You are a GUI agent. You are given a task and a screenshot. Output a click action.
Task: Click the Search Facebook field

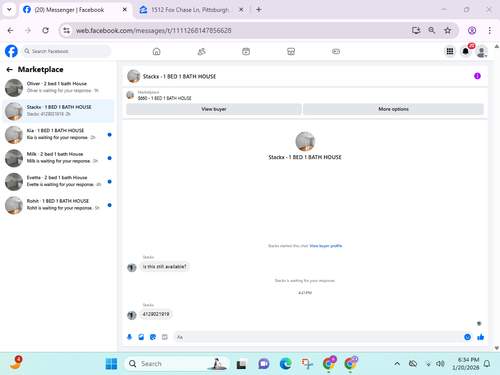pos(66,51)
